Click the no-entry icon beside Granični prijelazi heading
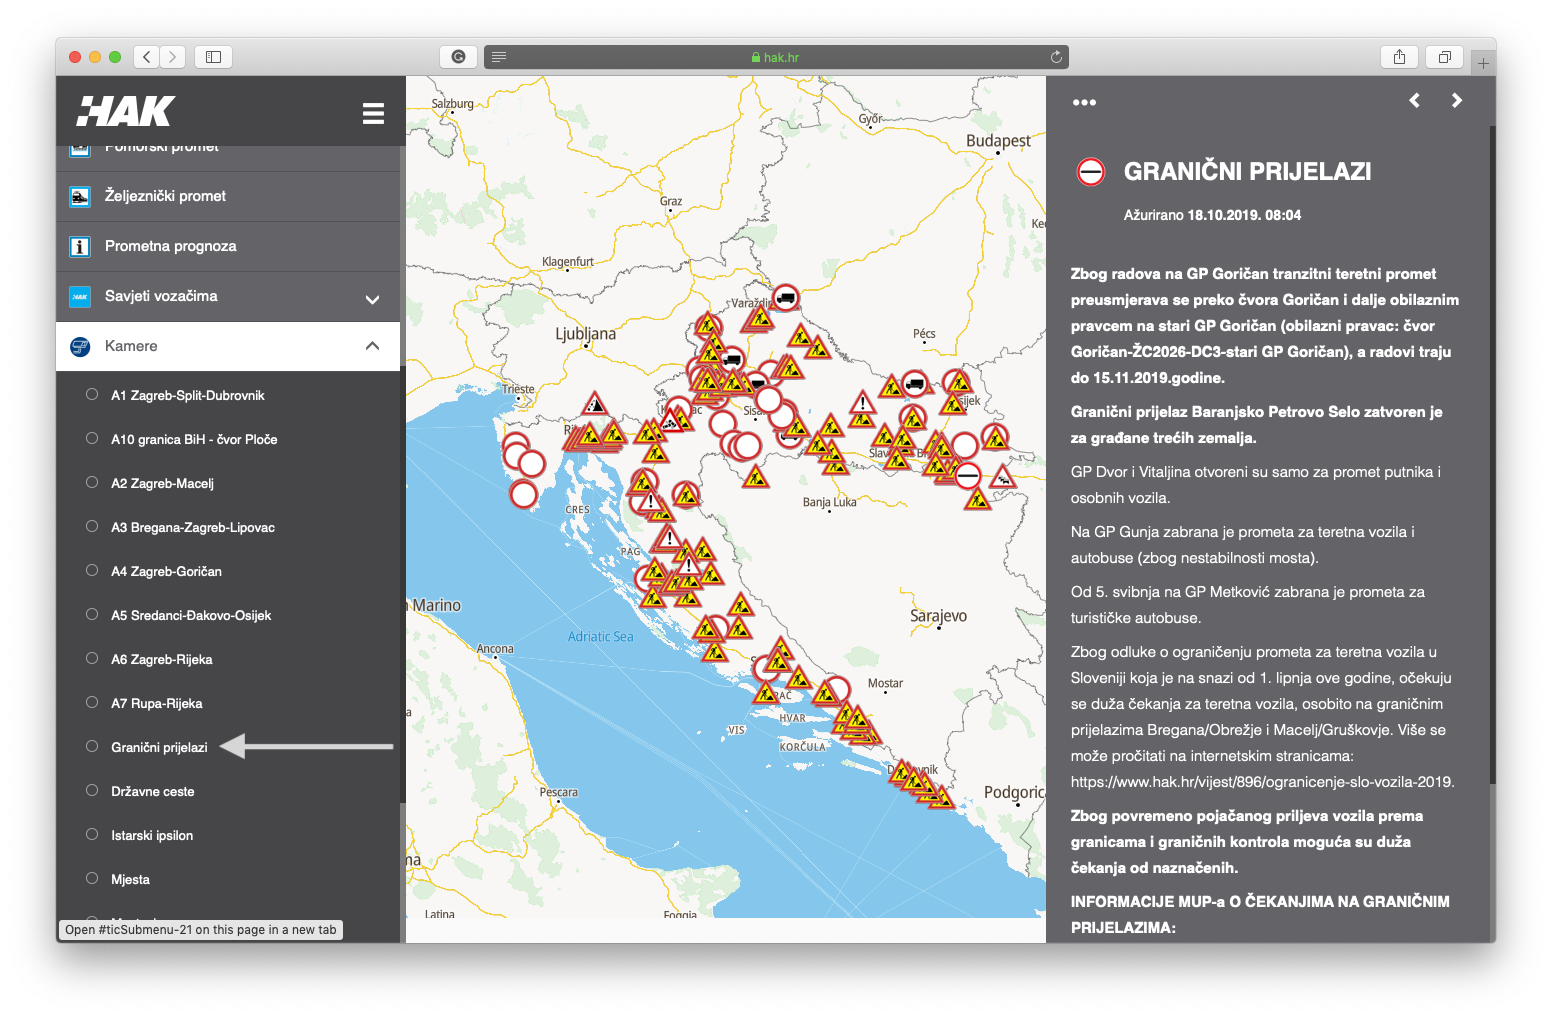Viewport: 1552px width, 1017px height. click(x=1090, y=172)
